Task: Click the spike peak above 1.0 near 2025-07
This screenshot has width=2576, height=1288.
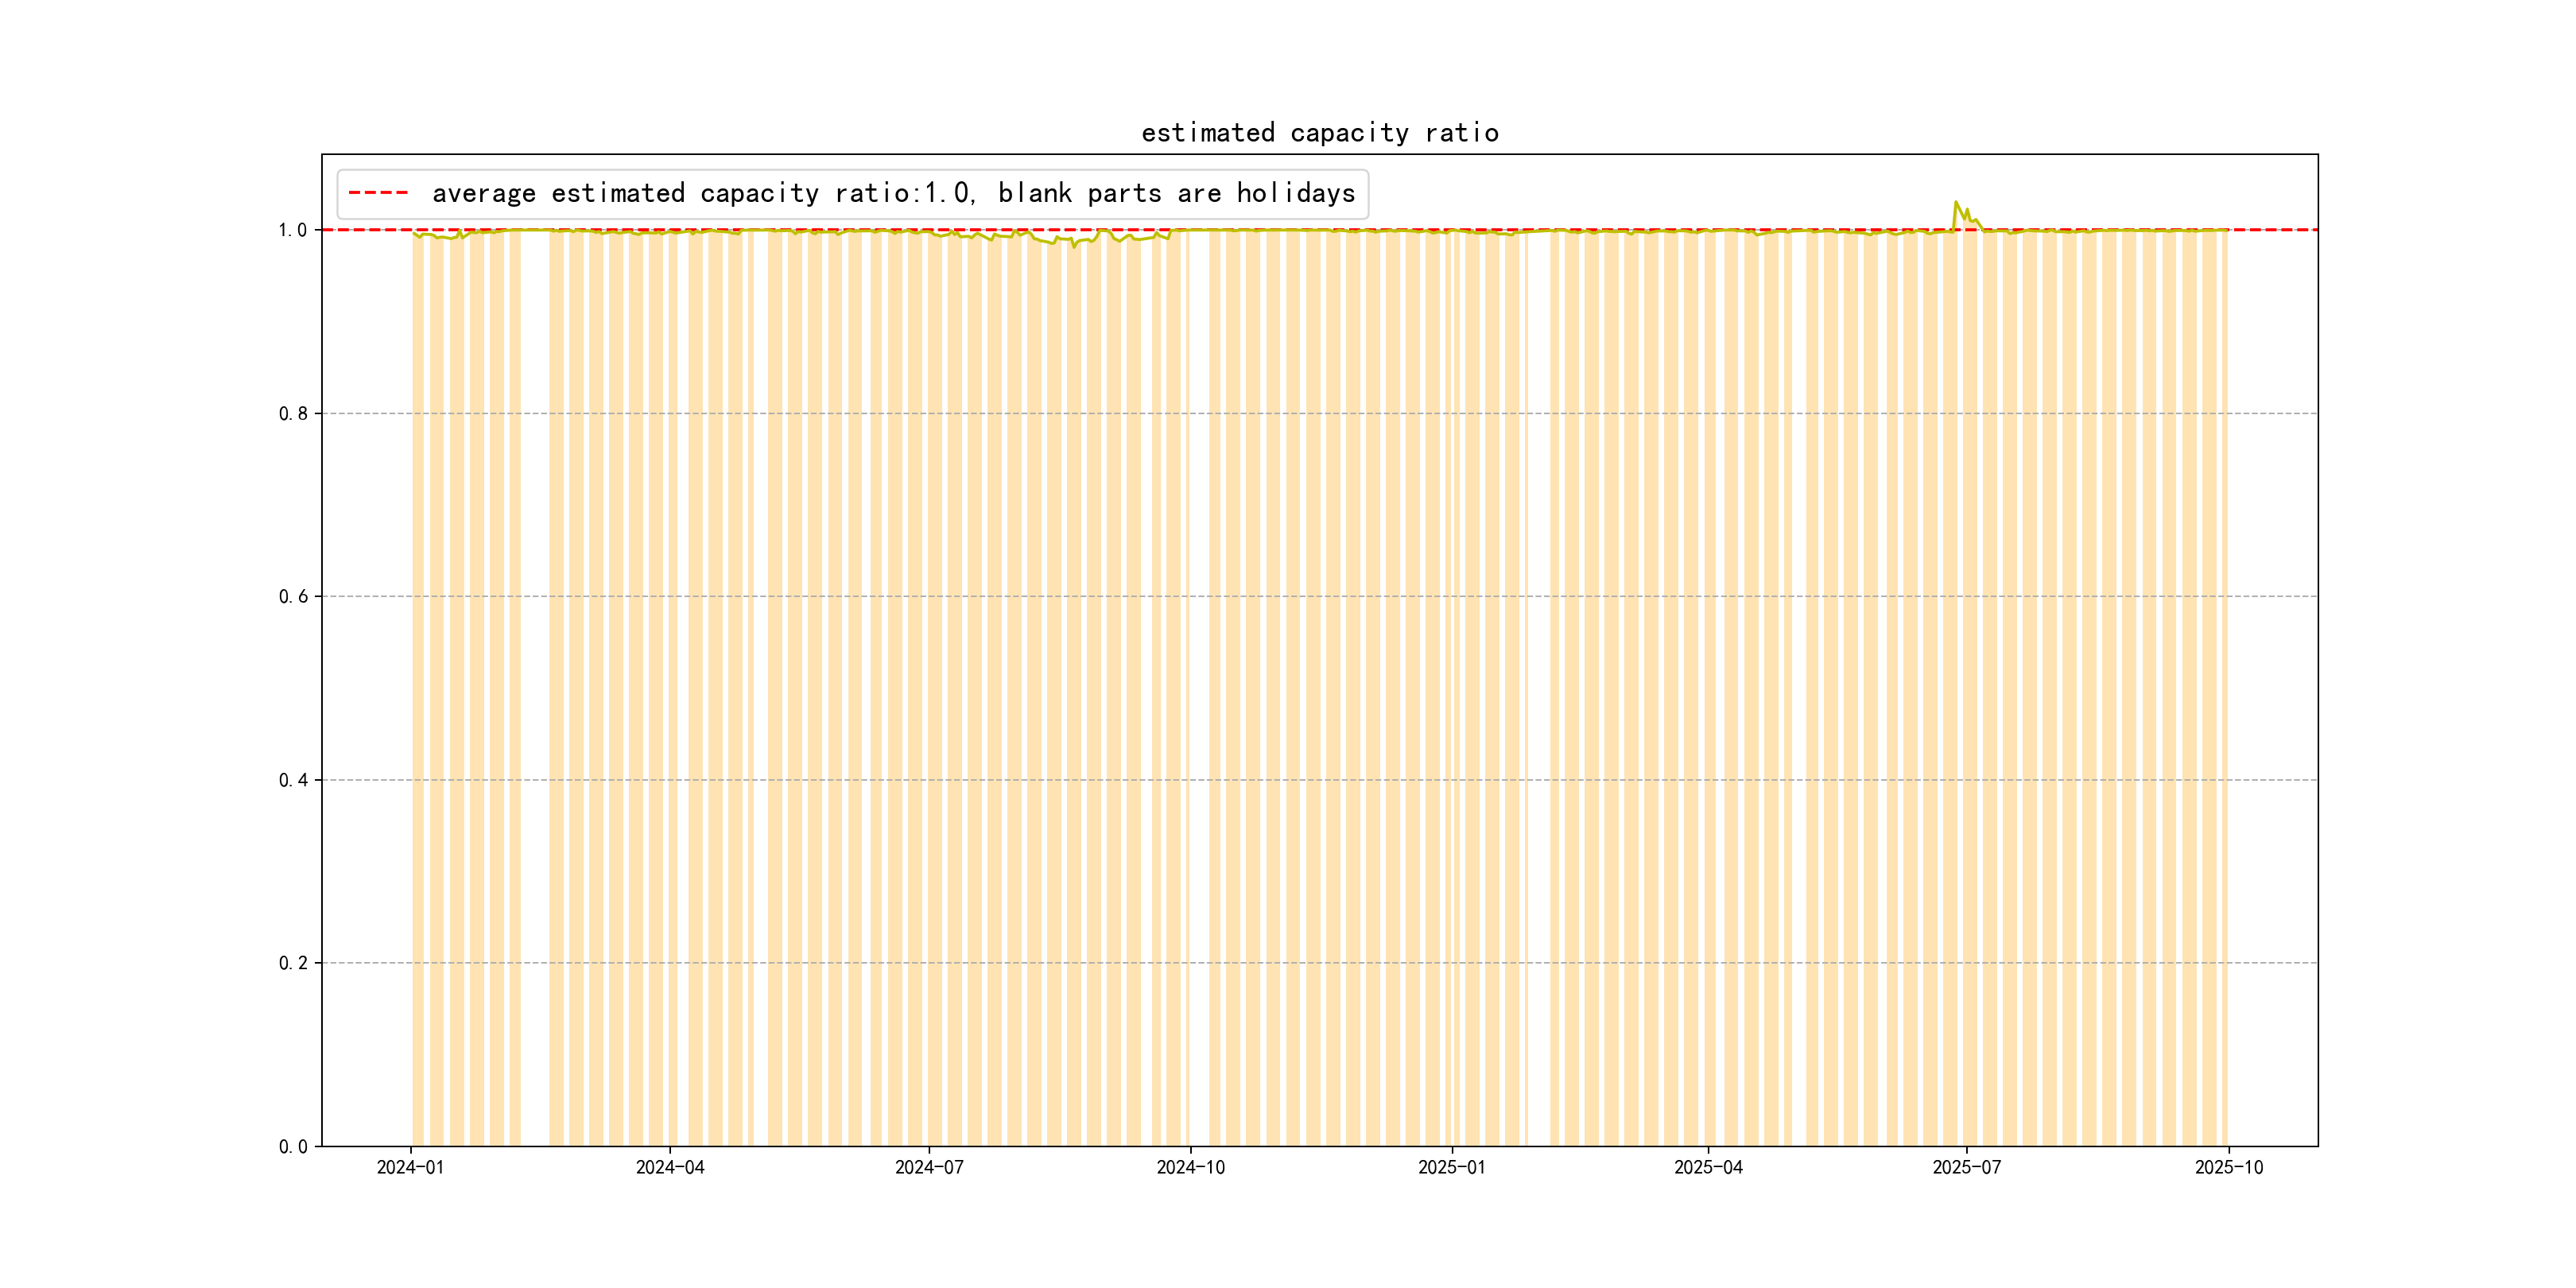Action: (1956, 202)
